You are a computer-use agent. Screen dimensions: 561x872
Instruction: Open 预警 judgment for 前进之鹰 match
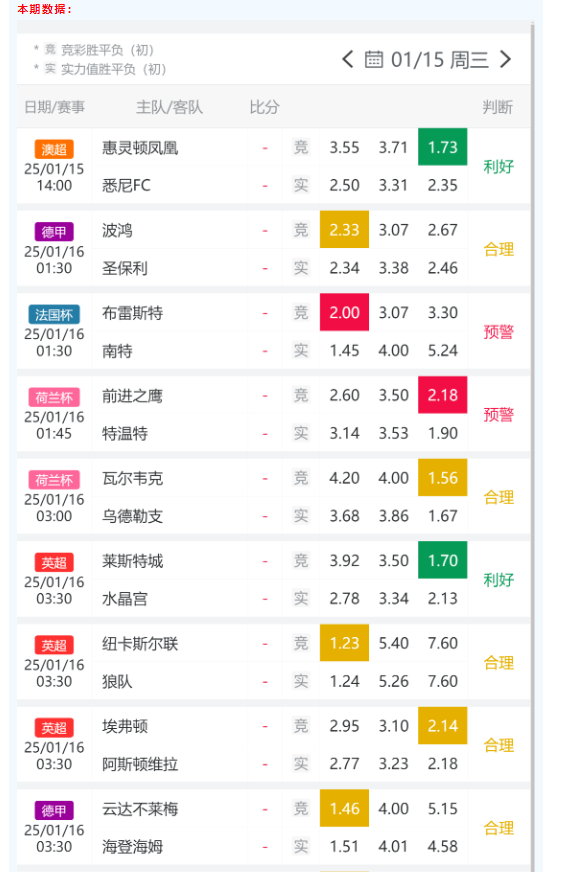coord(499,414)
